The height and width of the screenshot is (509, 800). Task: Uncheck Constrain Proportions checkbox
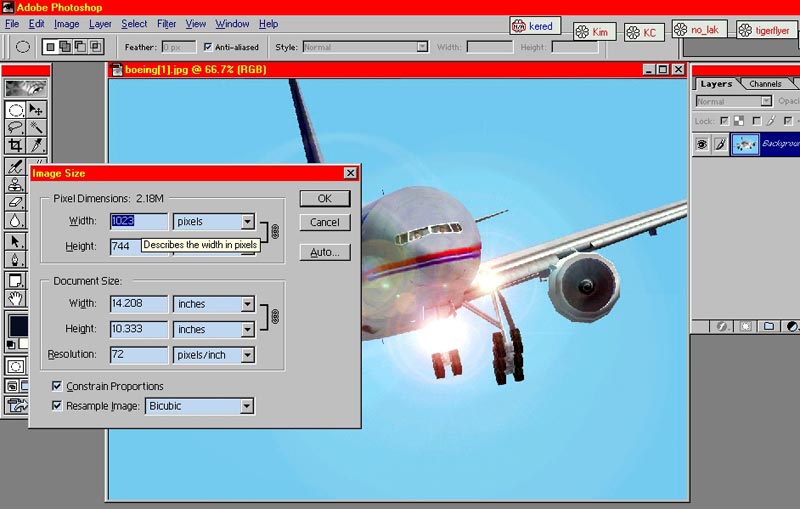[57, 386]
